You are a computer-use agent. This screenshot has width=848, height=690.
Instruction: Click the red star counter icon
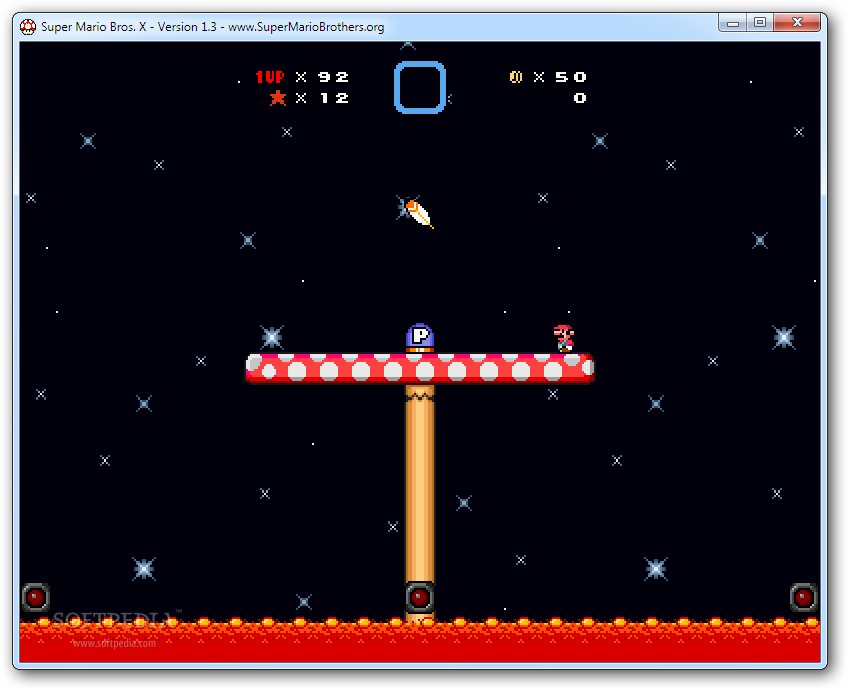click(277, 98)
